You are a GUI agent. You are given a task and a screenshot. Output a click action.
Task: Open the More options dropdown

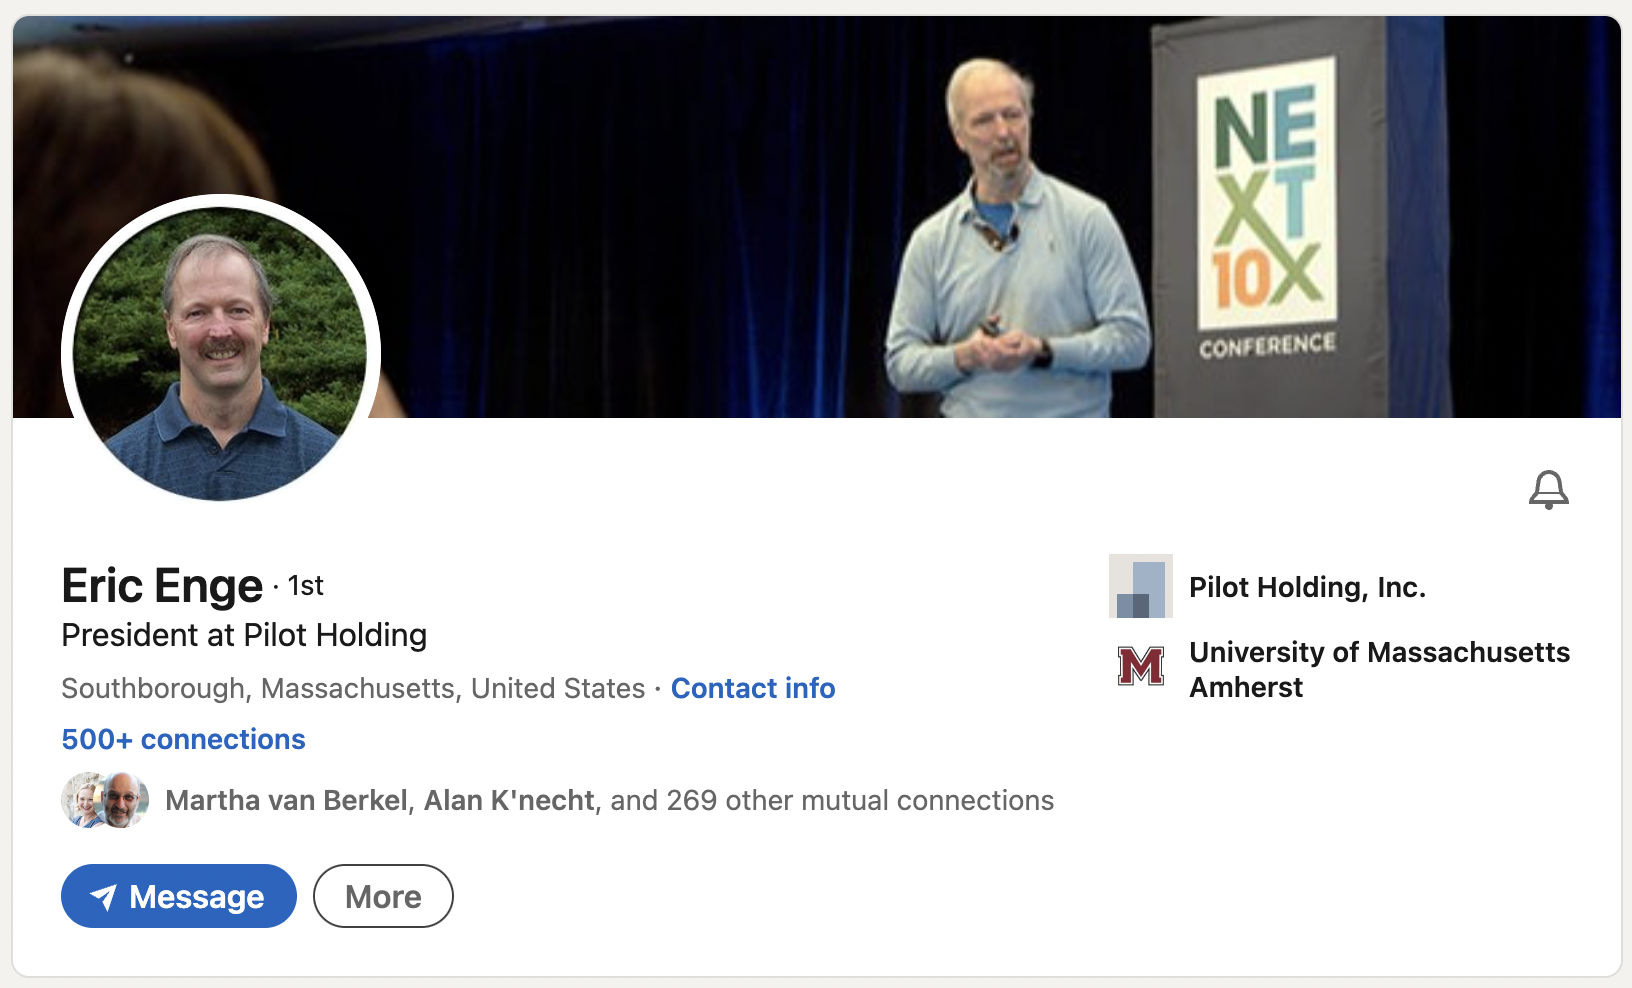tap(383, 896)
